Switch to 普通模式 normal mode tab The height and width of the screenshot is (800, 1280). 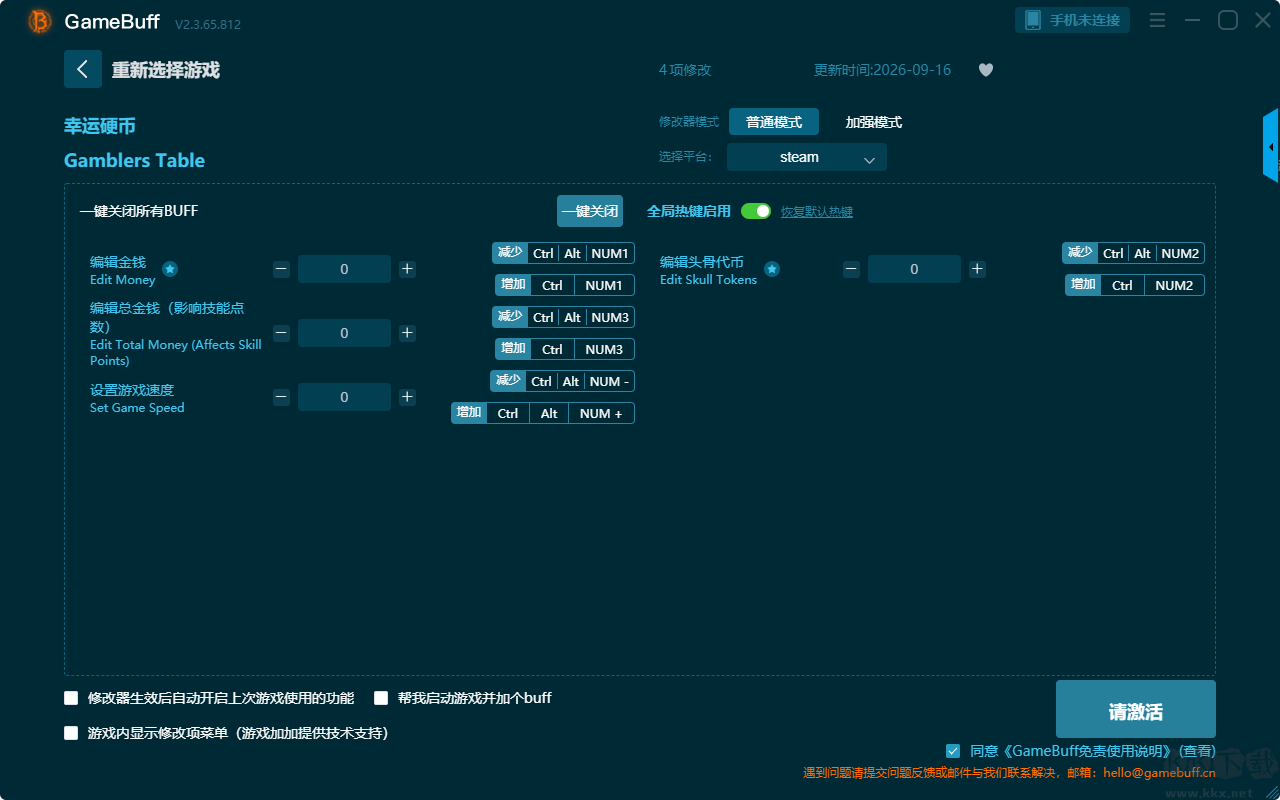click(x=774, y=122)
